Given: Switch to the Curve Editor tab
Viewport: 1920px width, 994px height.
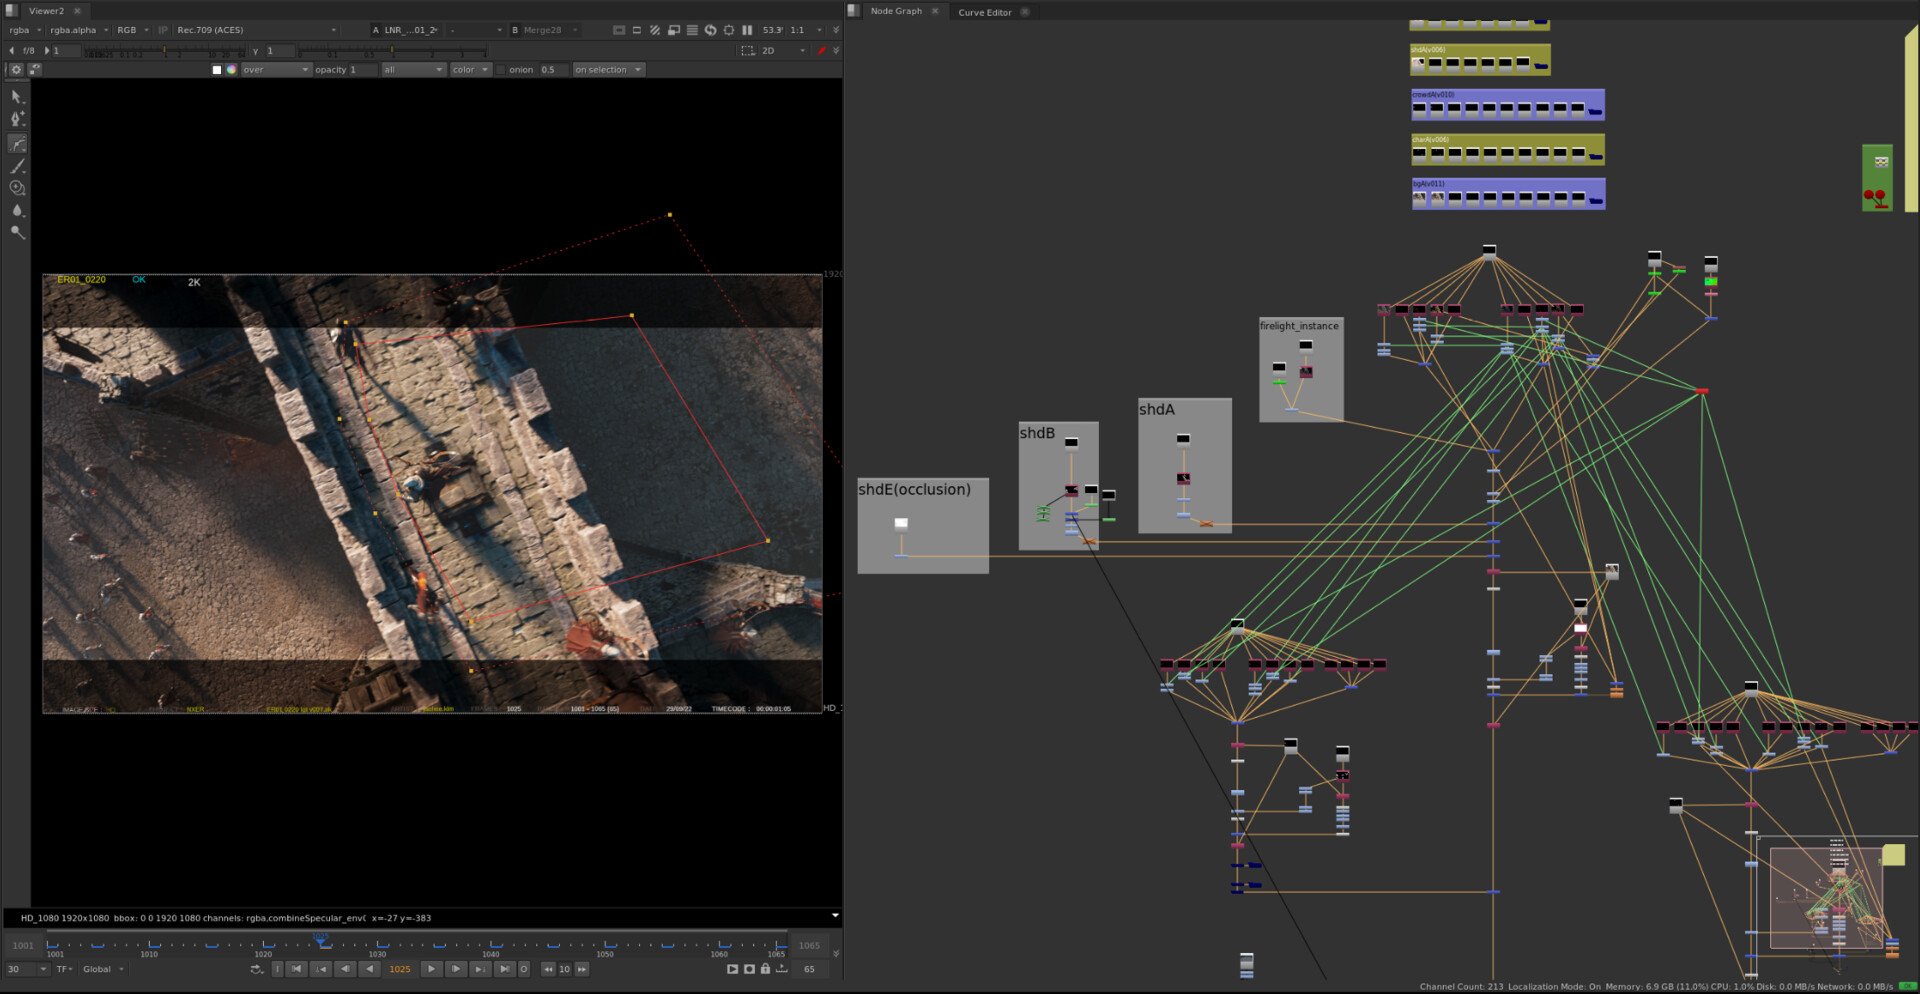Looking at the screenshot, I should pos(984,12).
